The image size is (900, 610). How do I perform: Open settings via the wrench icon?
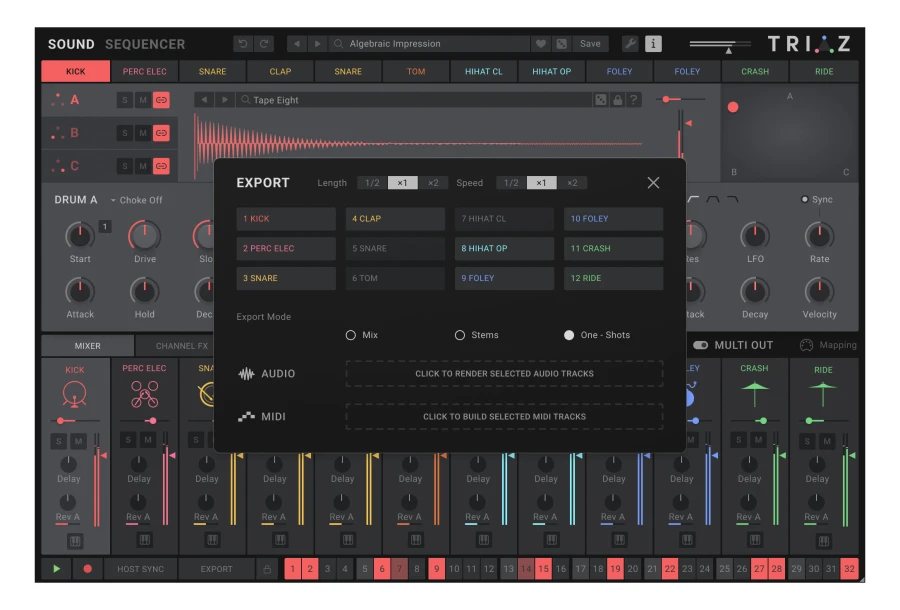(x=630, y=44)
